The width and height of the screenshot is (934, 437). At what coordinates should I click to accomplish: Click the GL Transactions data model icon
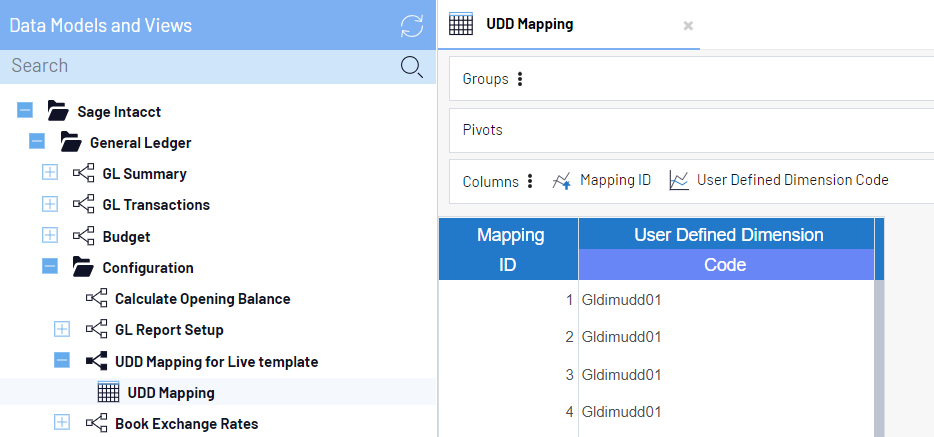click(x=83, y=204)
